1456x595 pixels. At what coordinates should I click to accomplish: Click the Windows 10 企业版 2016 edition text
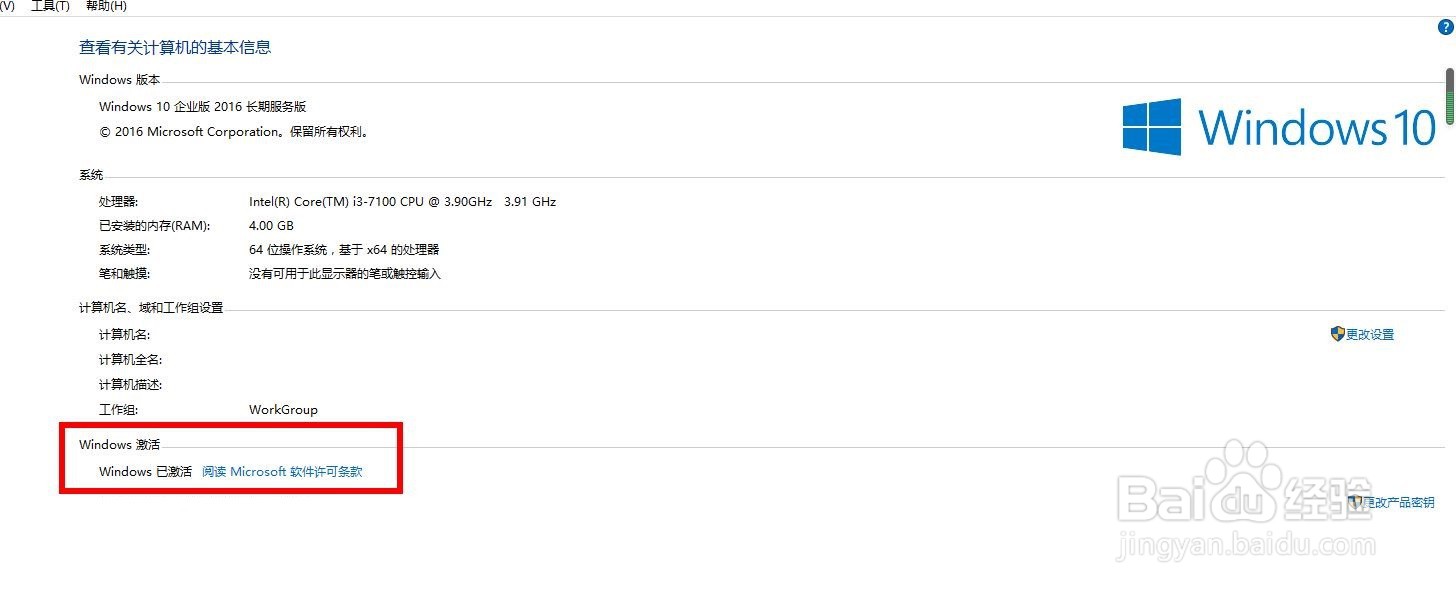(202, 107)
